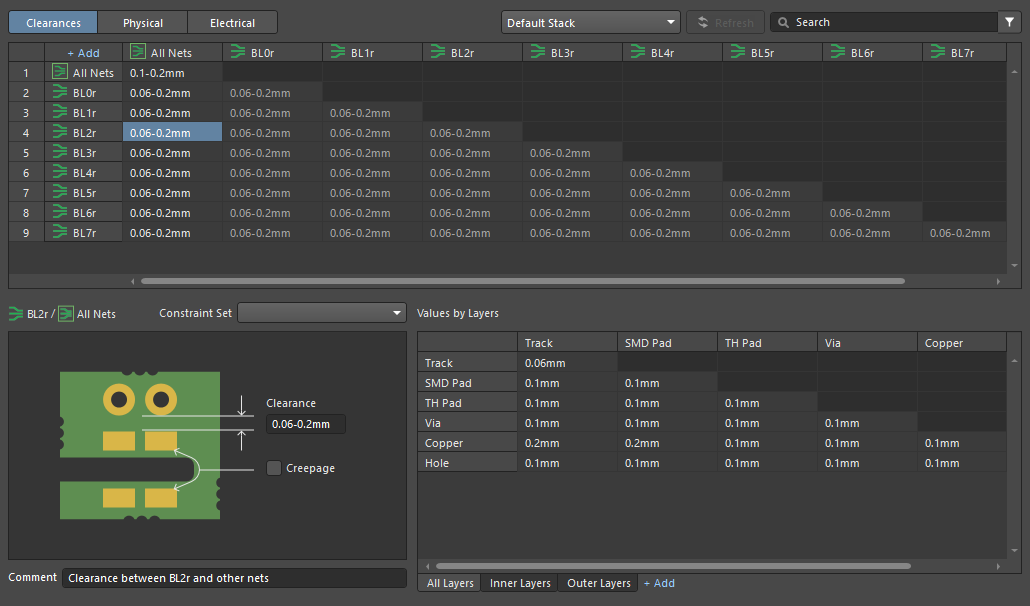Click the Clearance value input field
The width and height of the screenshot is (1030, 606).
[x=305, y=424]
